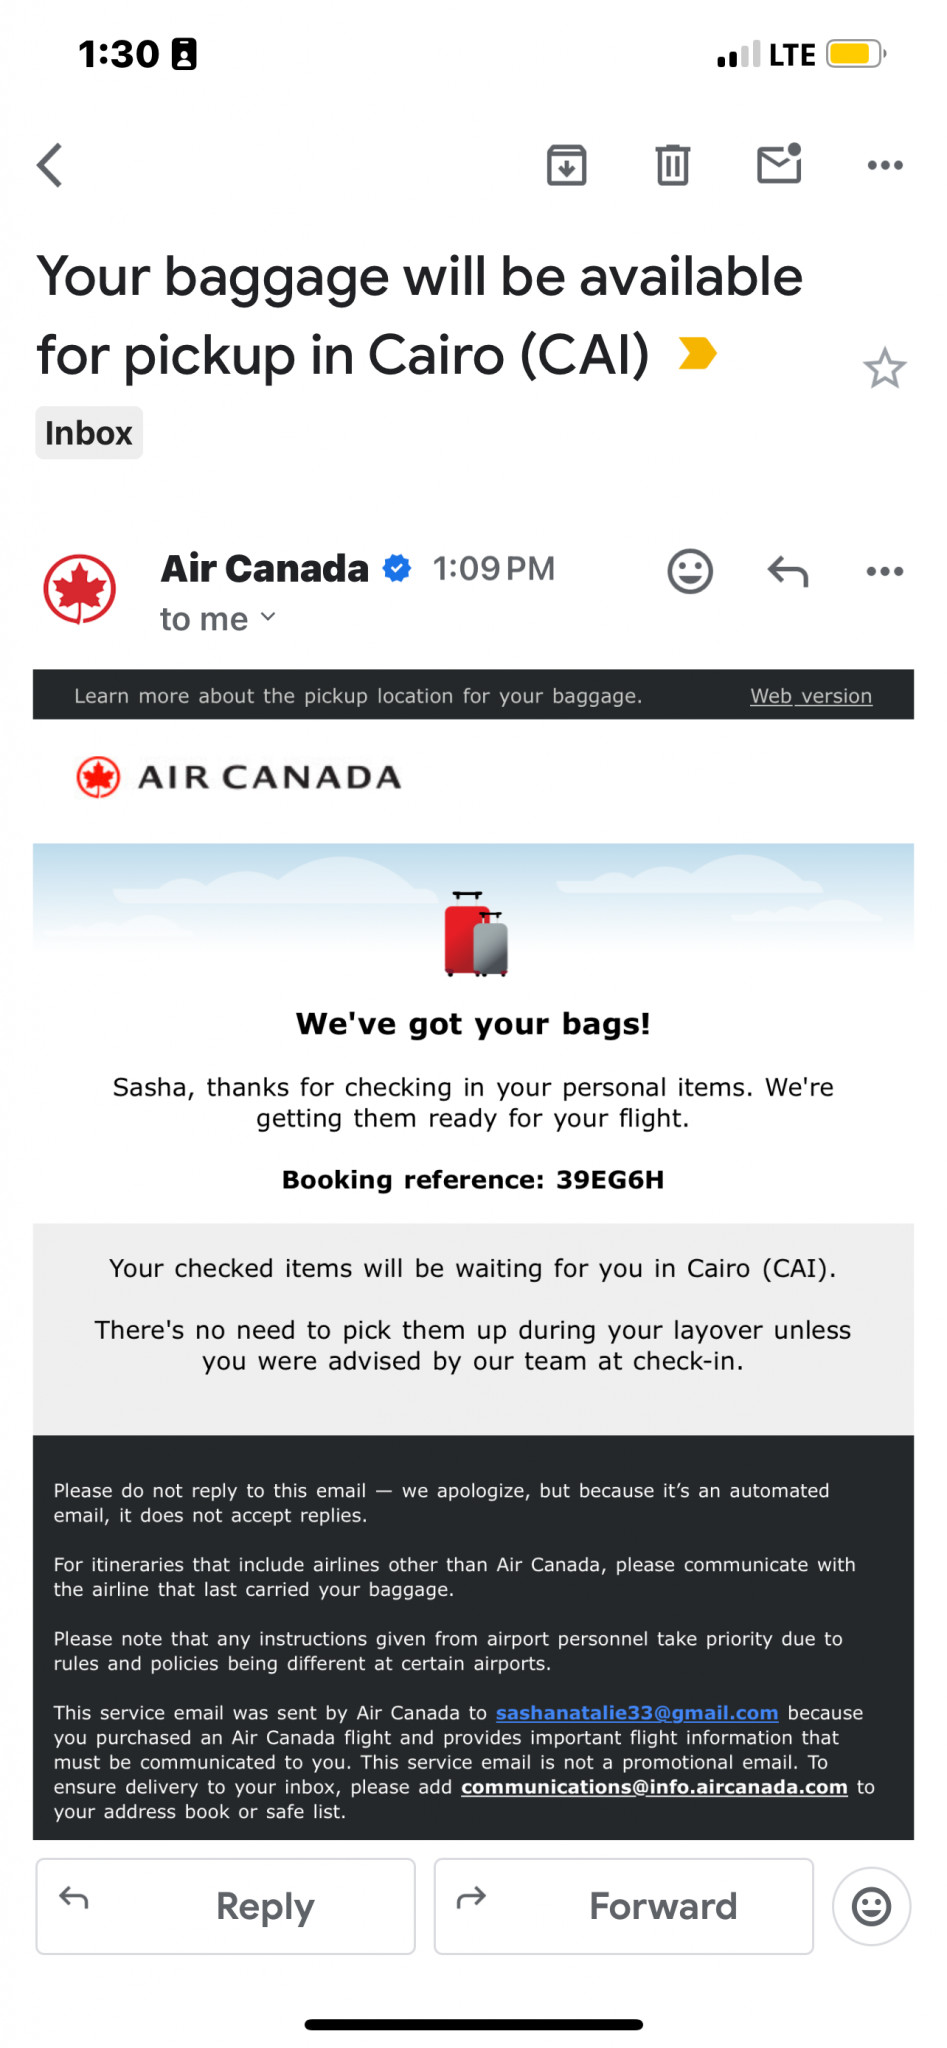Viewport: 947px width, 2048px height.
Task: Tap the yellow importance marker
Action: [x=697, y=353]
